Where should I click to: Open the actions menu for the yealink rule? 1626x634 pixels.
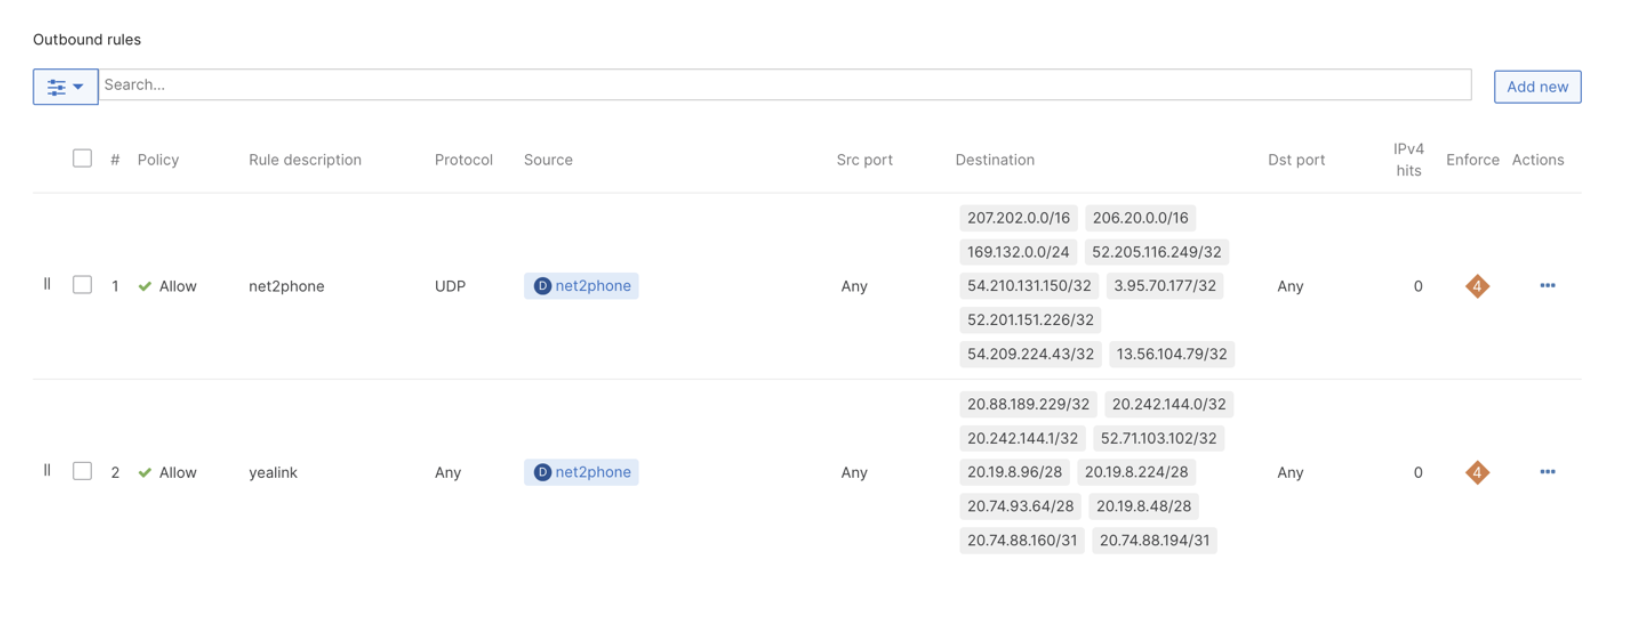(1547, 472)
